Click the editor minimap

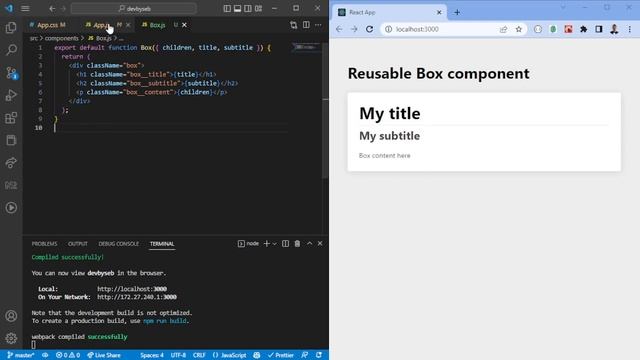[306, 47]
